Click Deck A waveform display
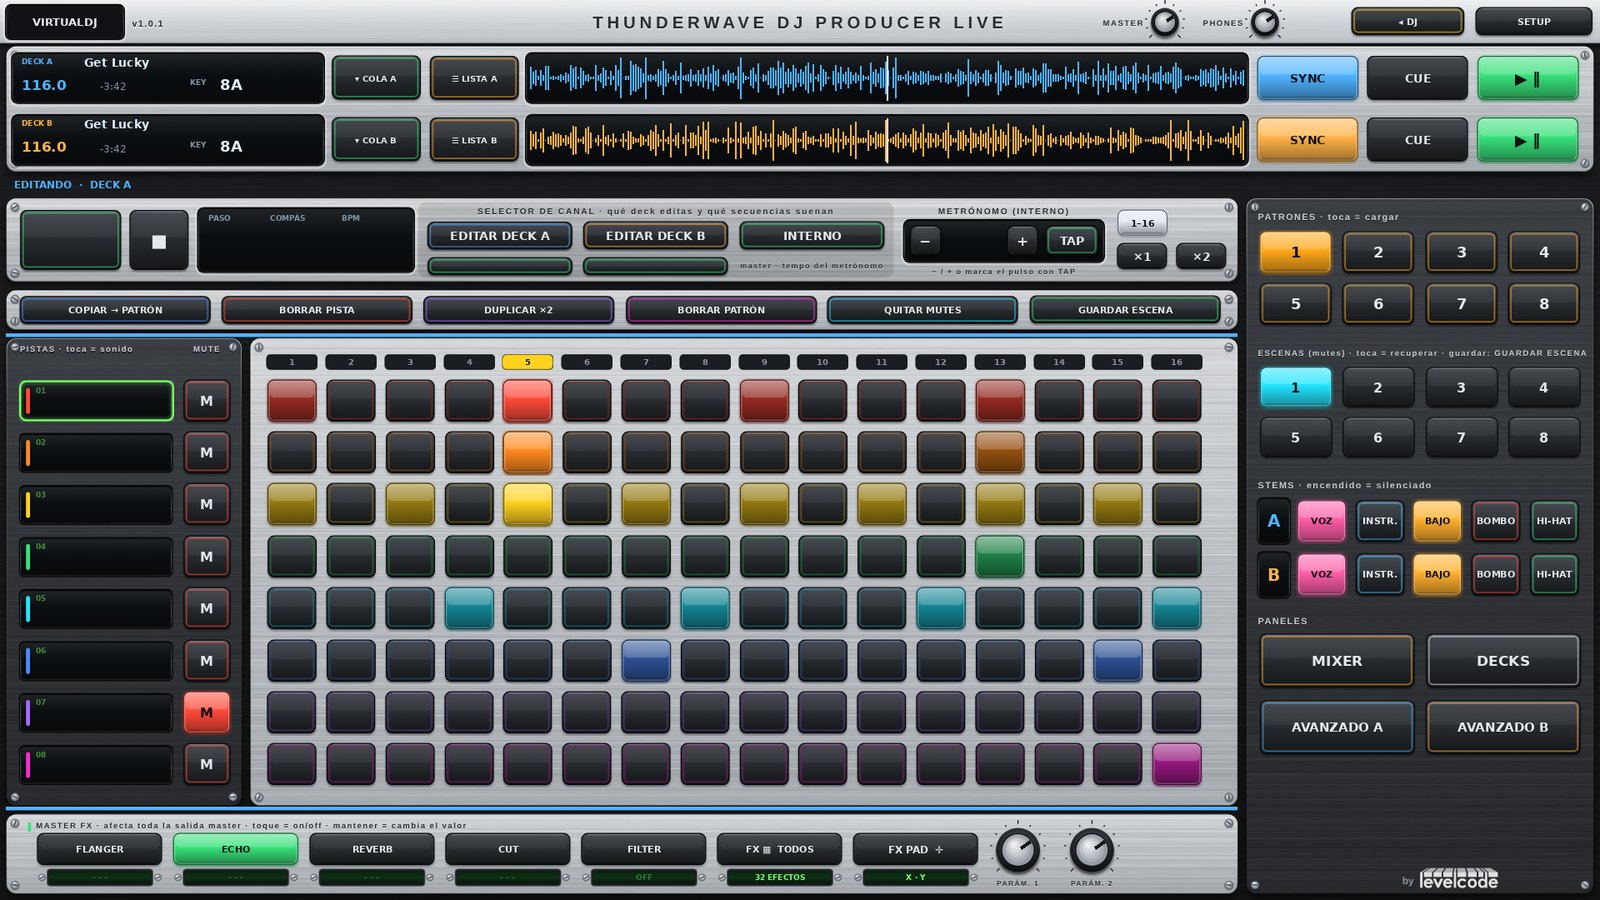Image resolution: width=1600 pixels, height=900 pixels. tap(887, 78)
